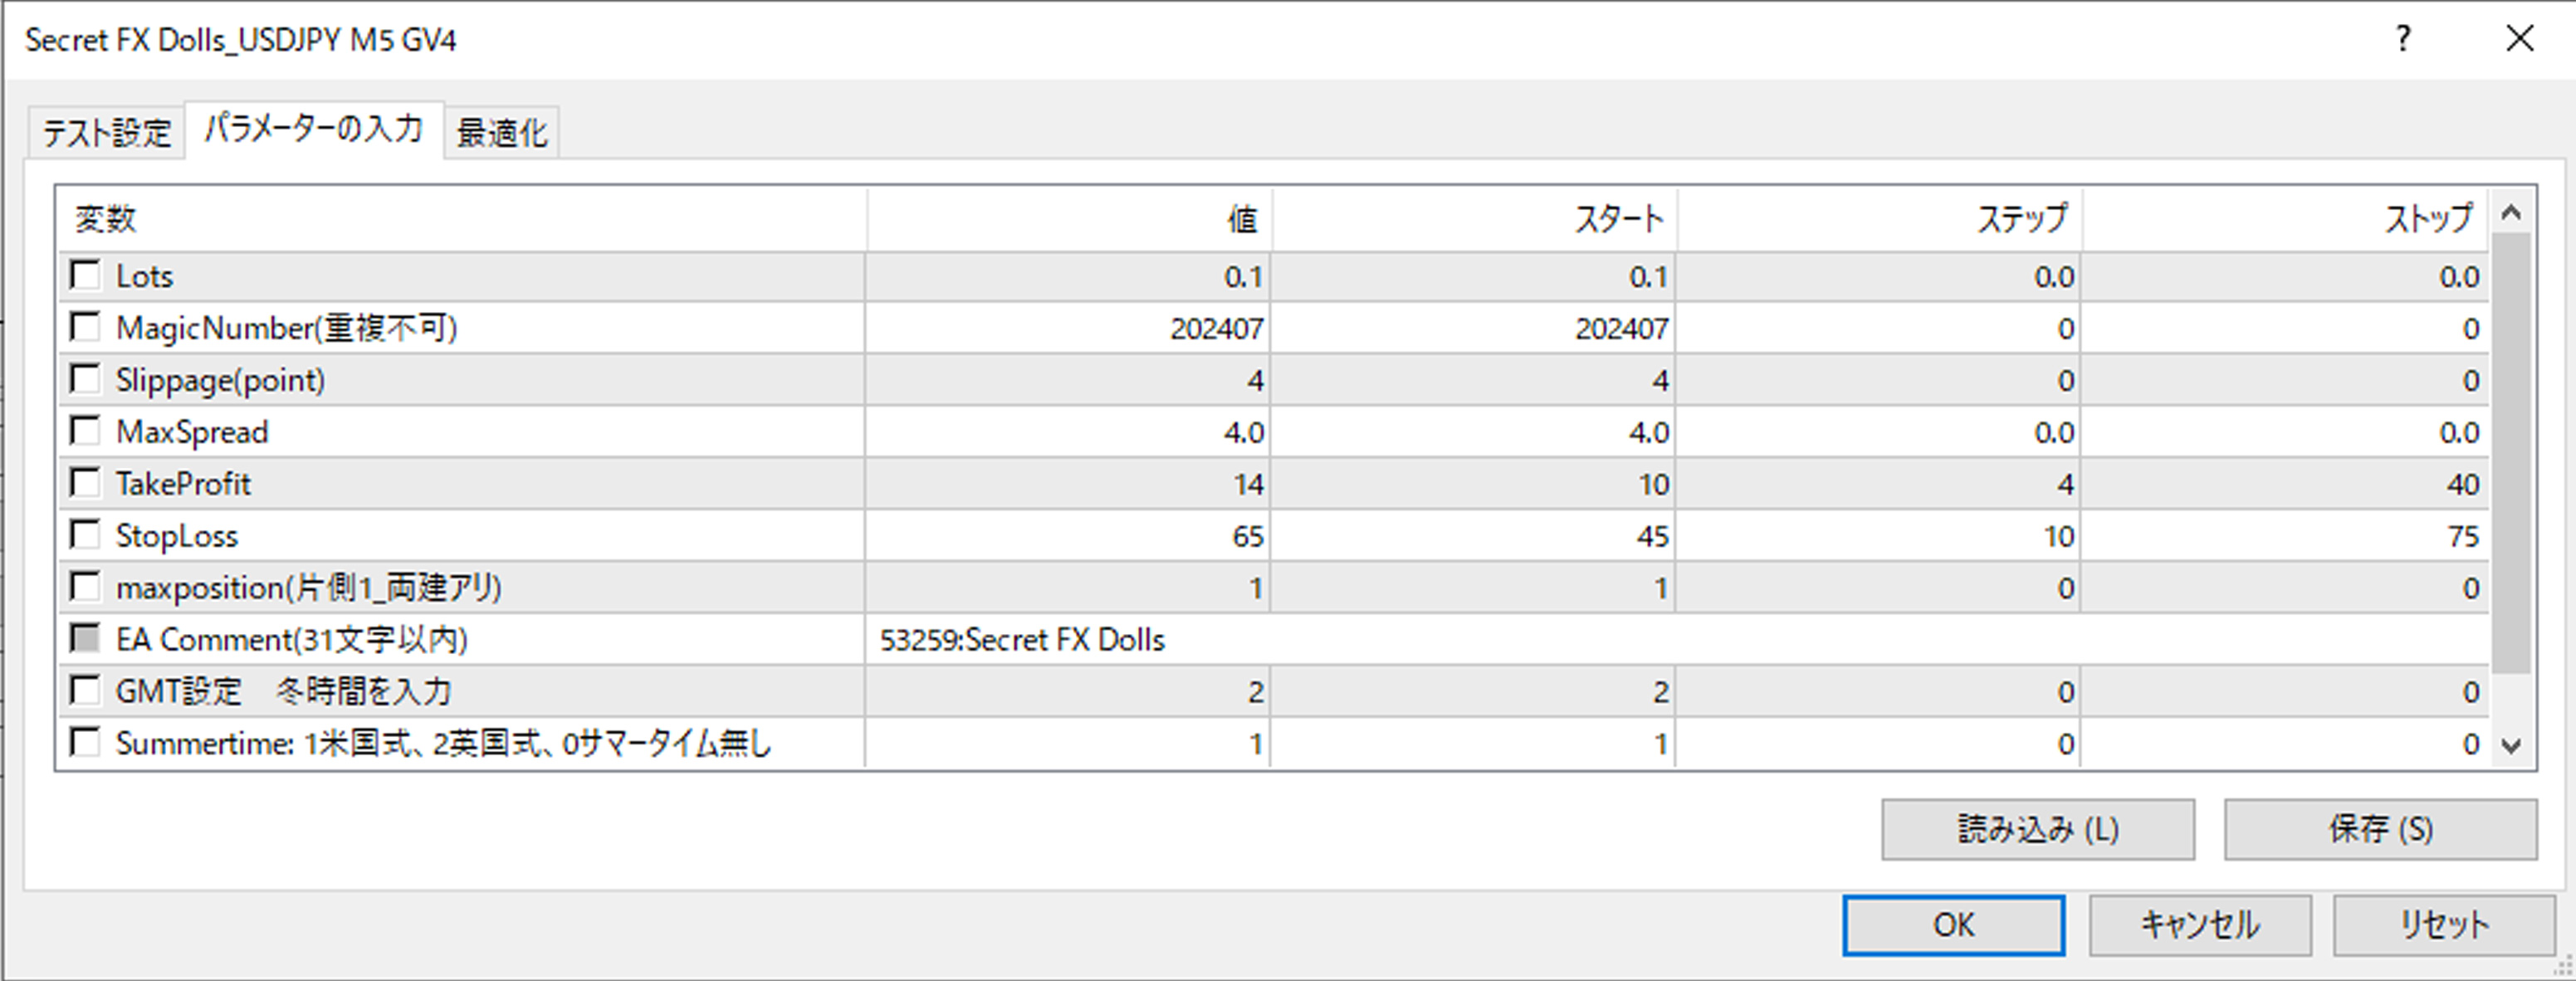Click the help question mark icon
Screen dimensions: 2576x981
[x=2403, y=39]
